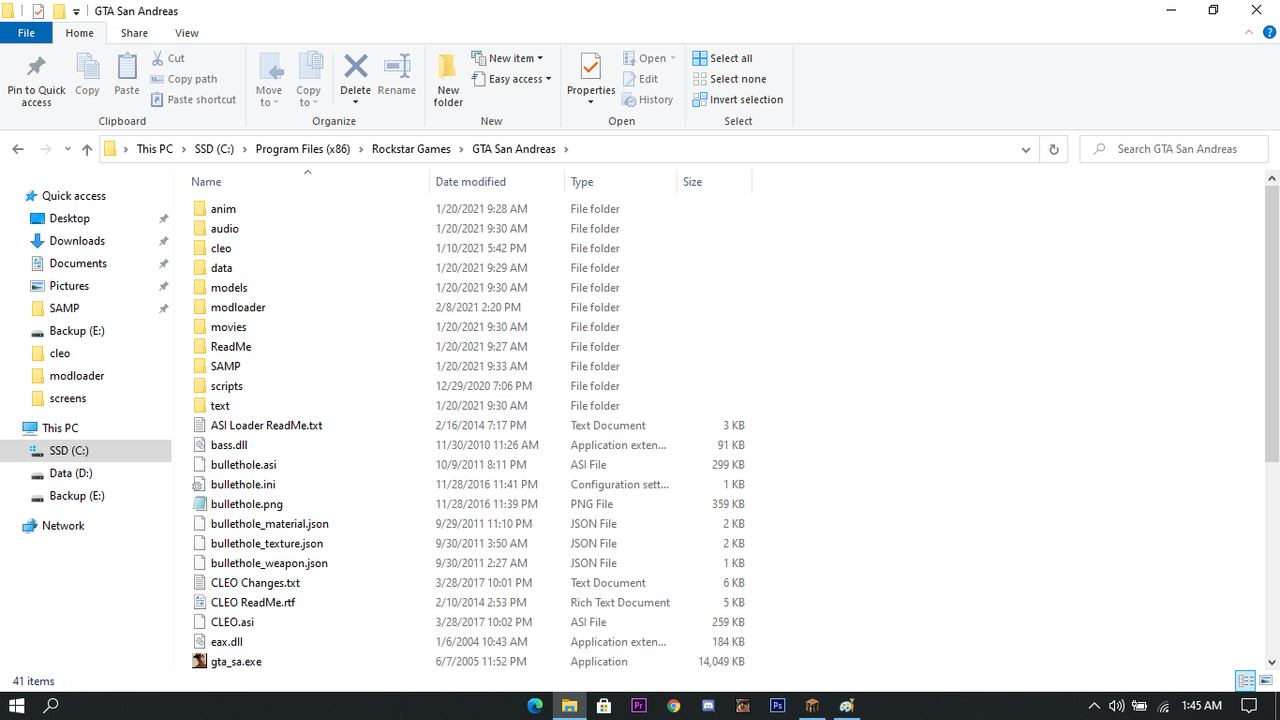
Task: Open the system tray hidden icons arrow
Action: click(x=1094, y=706)
